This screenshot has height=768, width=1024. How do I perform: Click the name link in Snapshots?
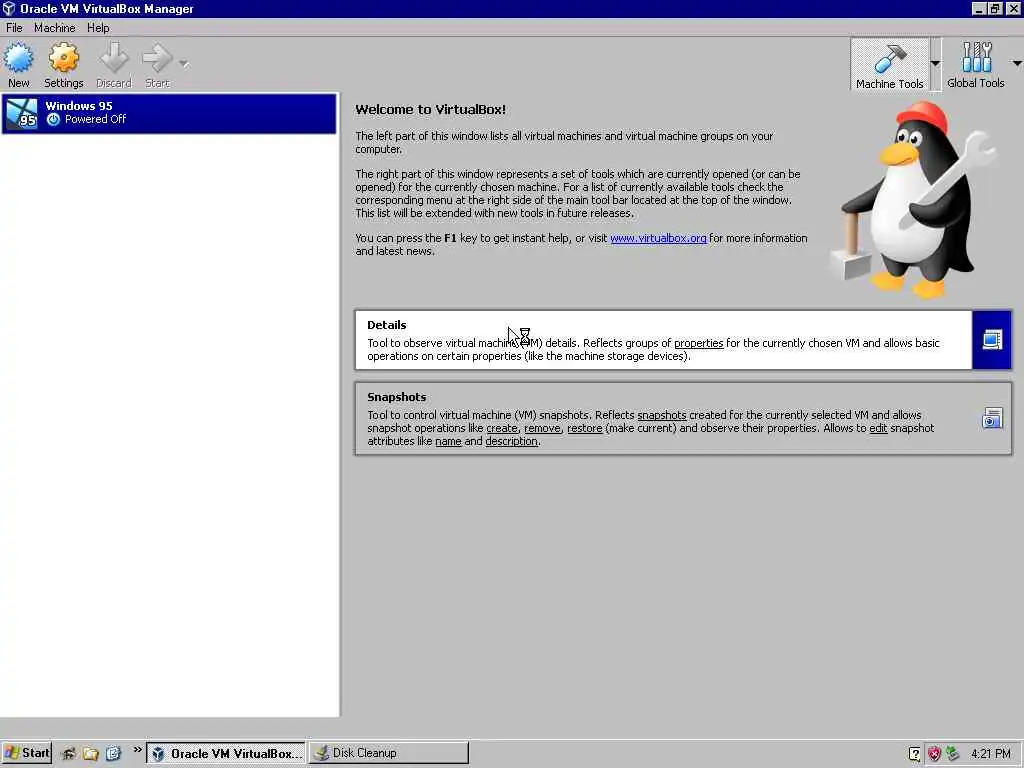click(x=448, y=441)
